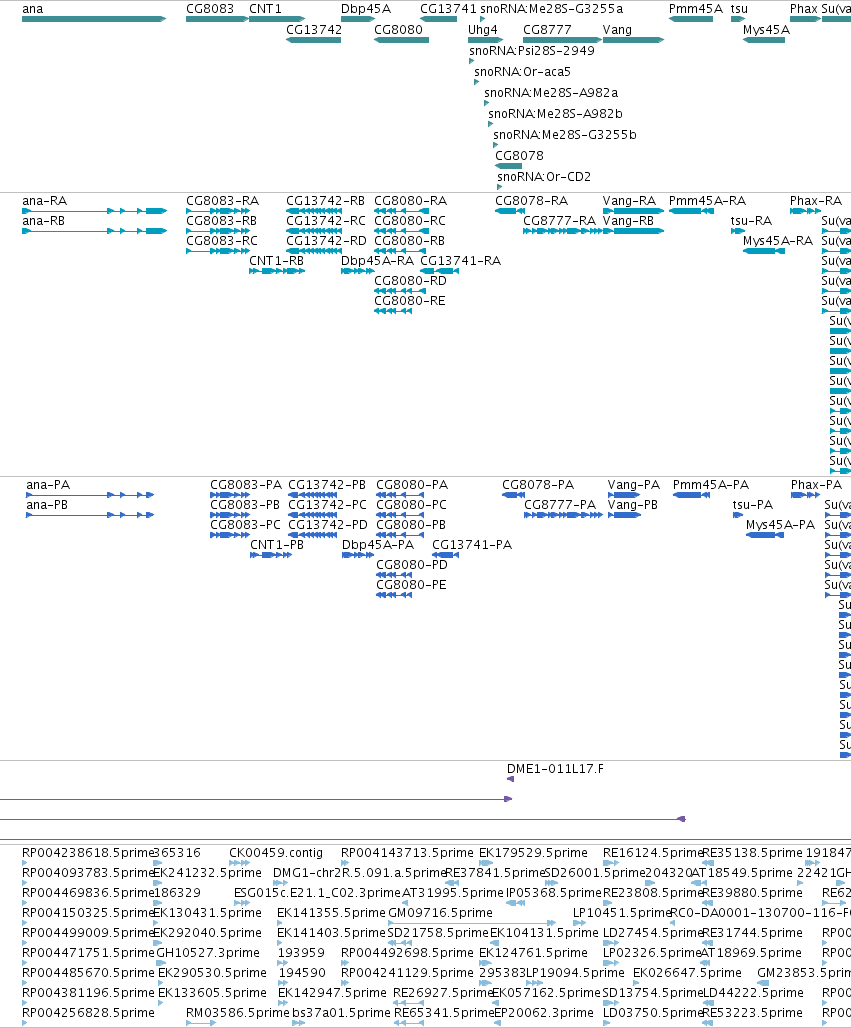Click the tsu-PA protein feature

738,515
